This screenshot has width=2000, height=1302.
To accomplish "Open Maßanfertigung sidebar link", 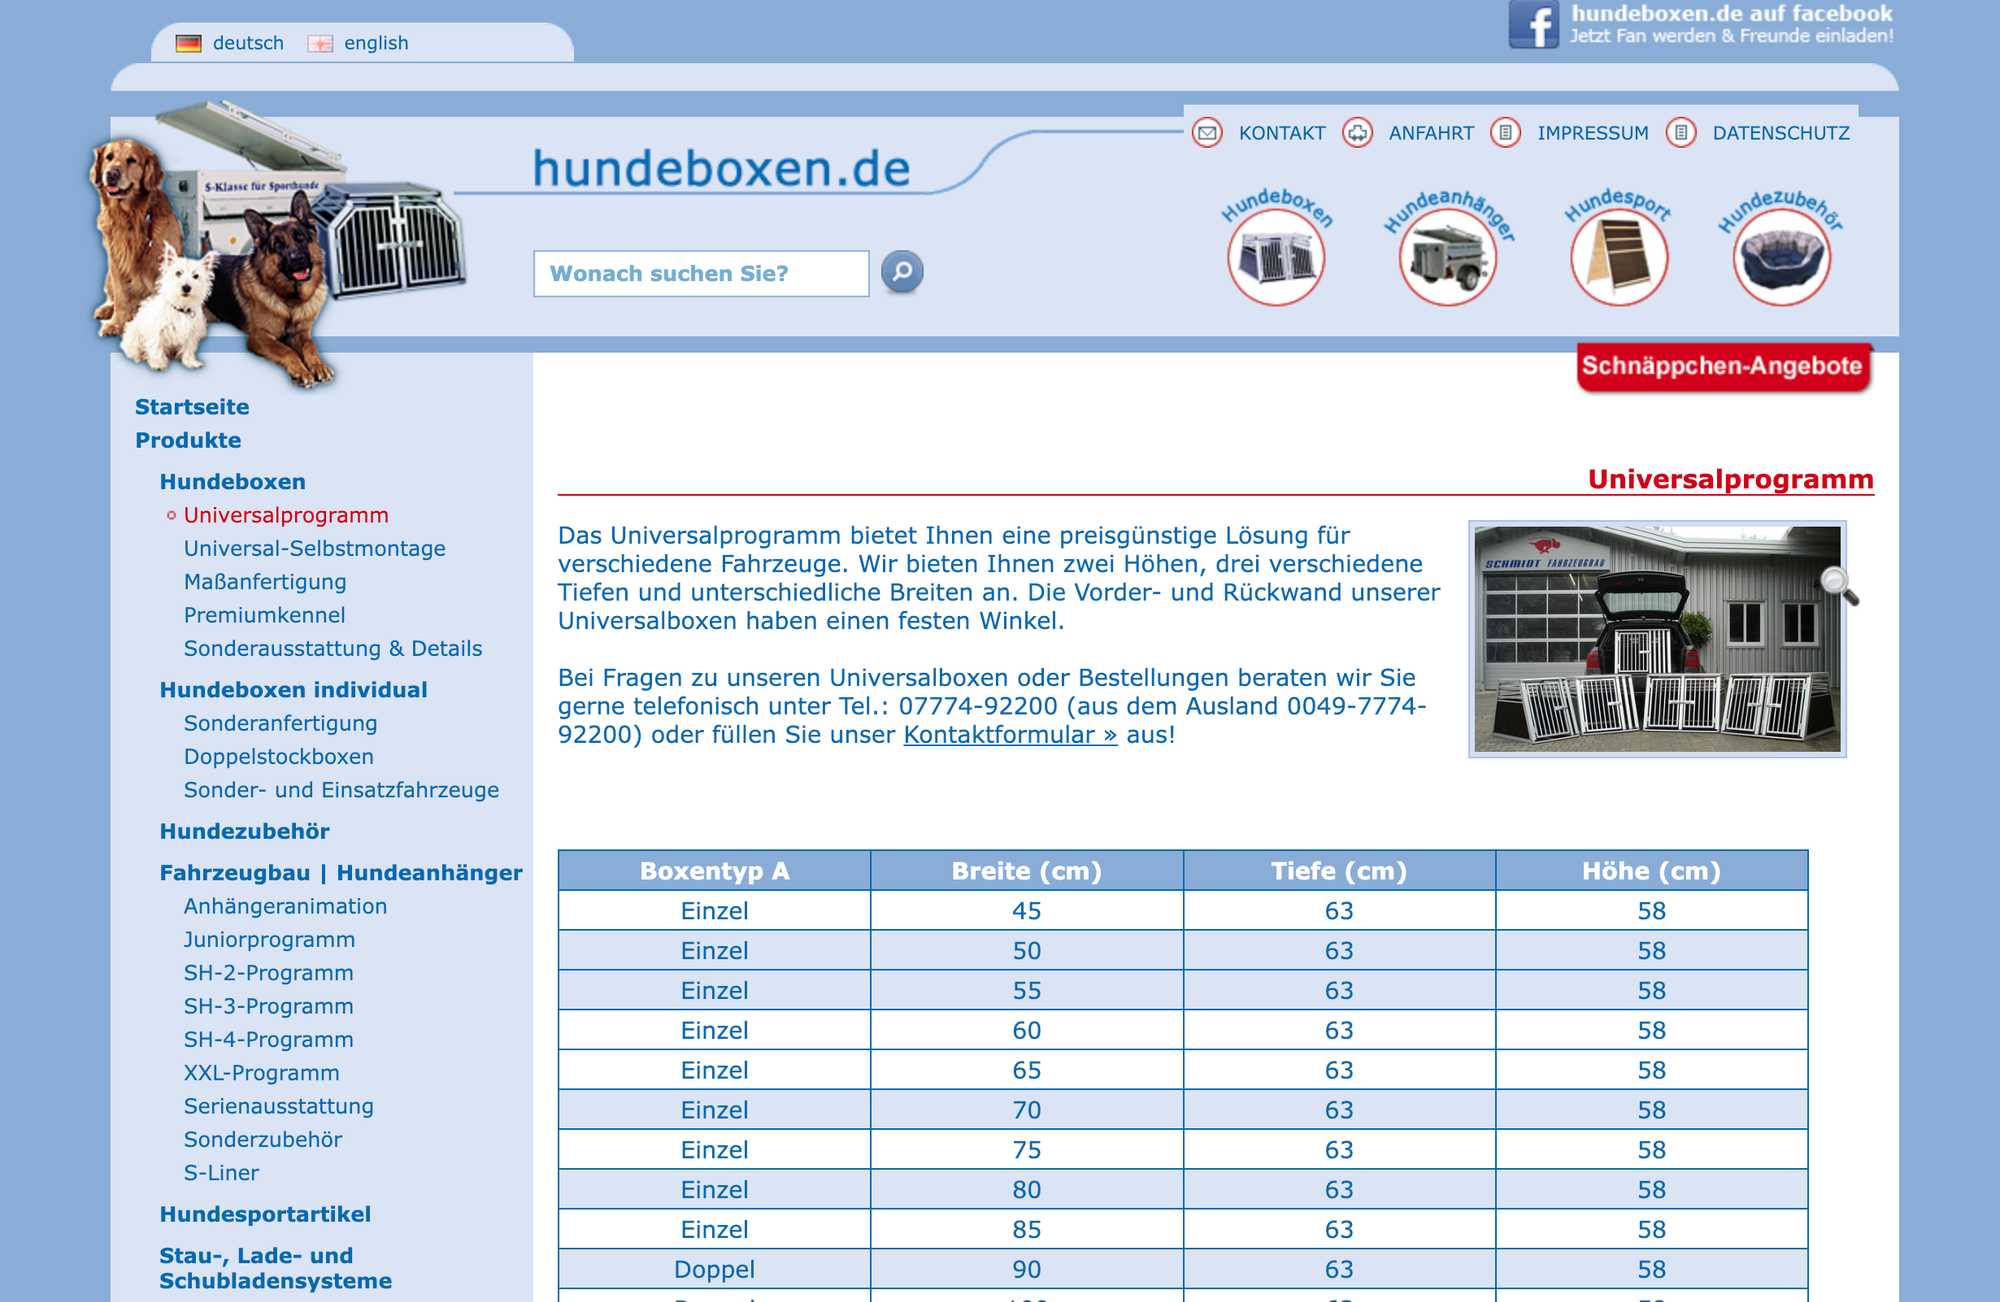I will [x=265, y=582].
